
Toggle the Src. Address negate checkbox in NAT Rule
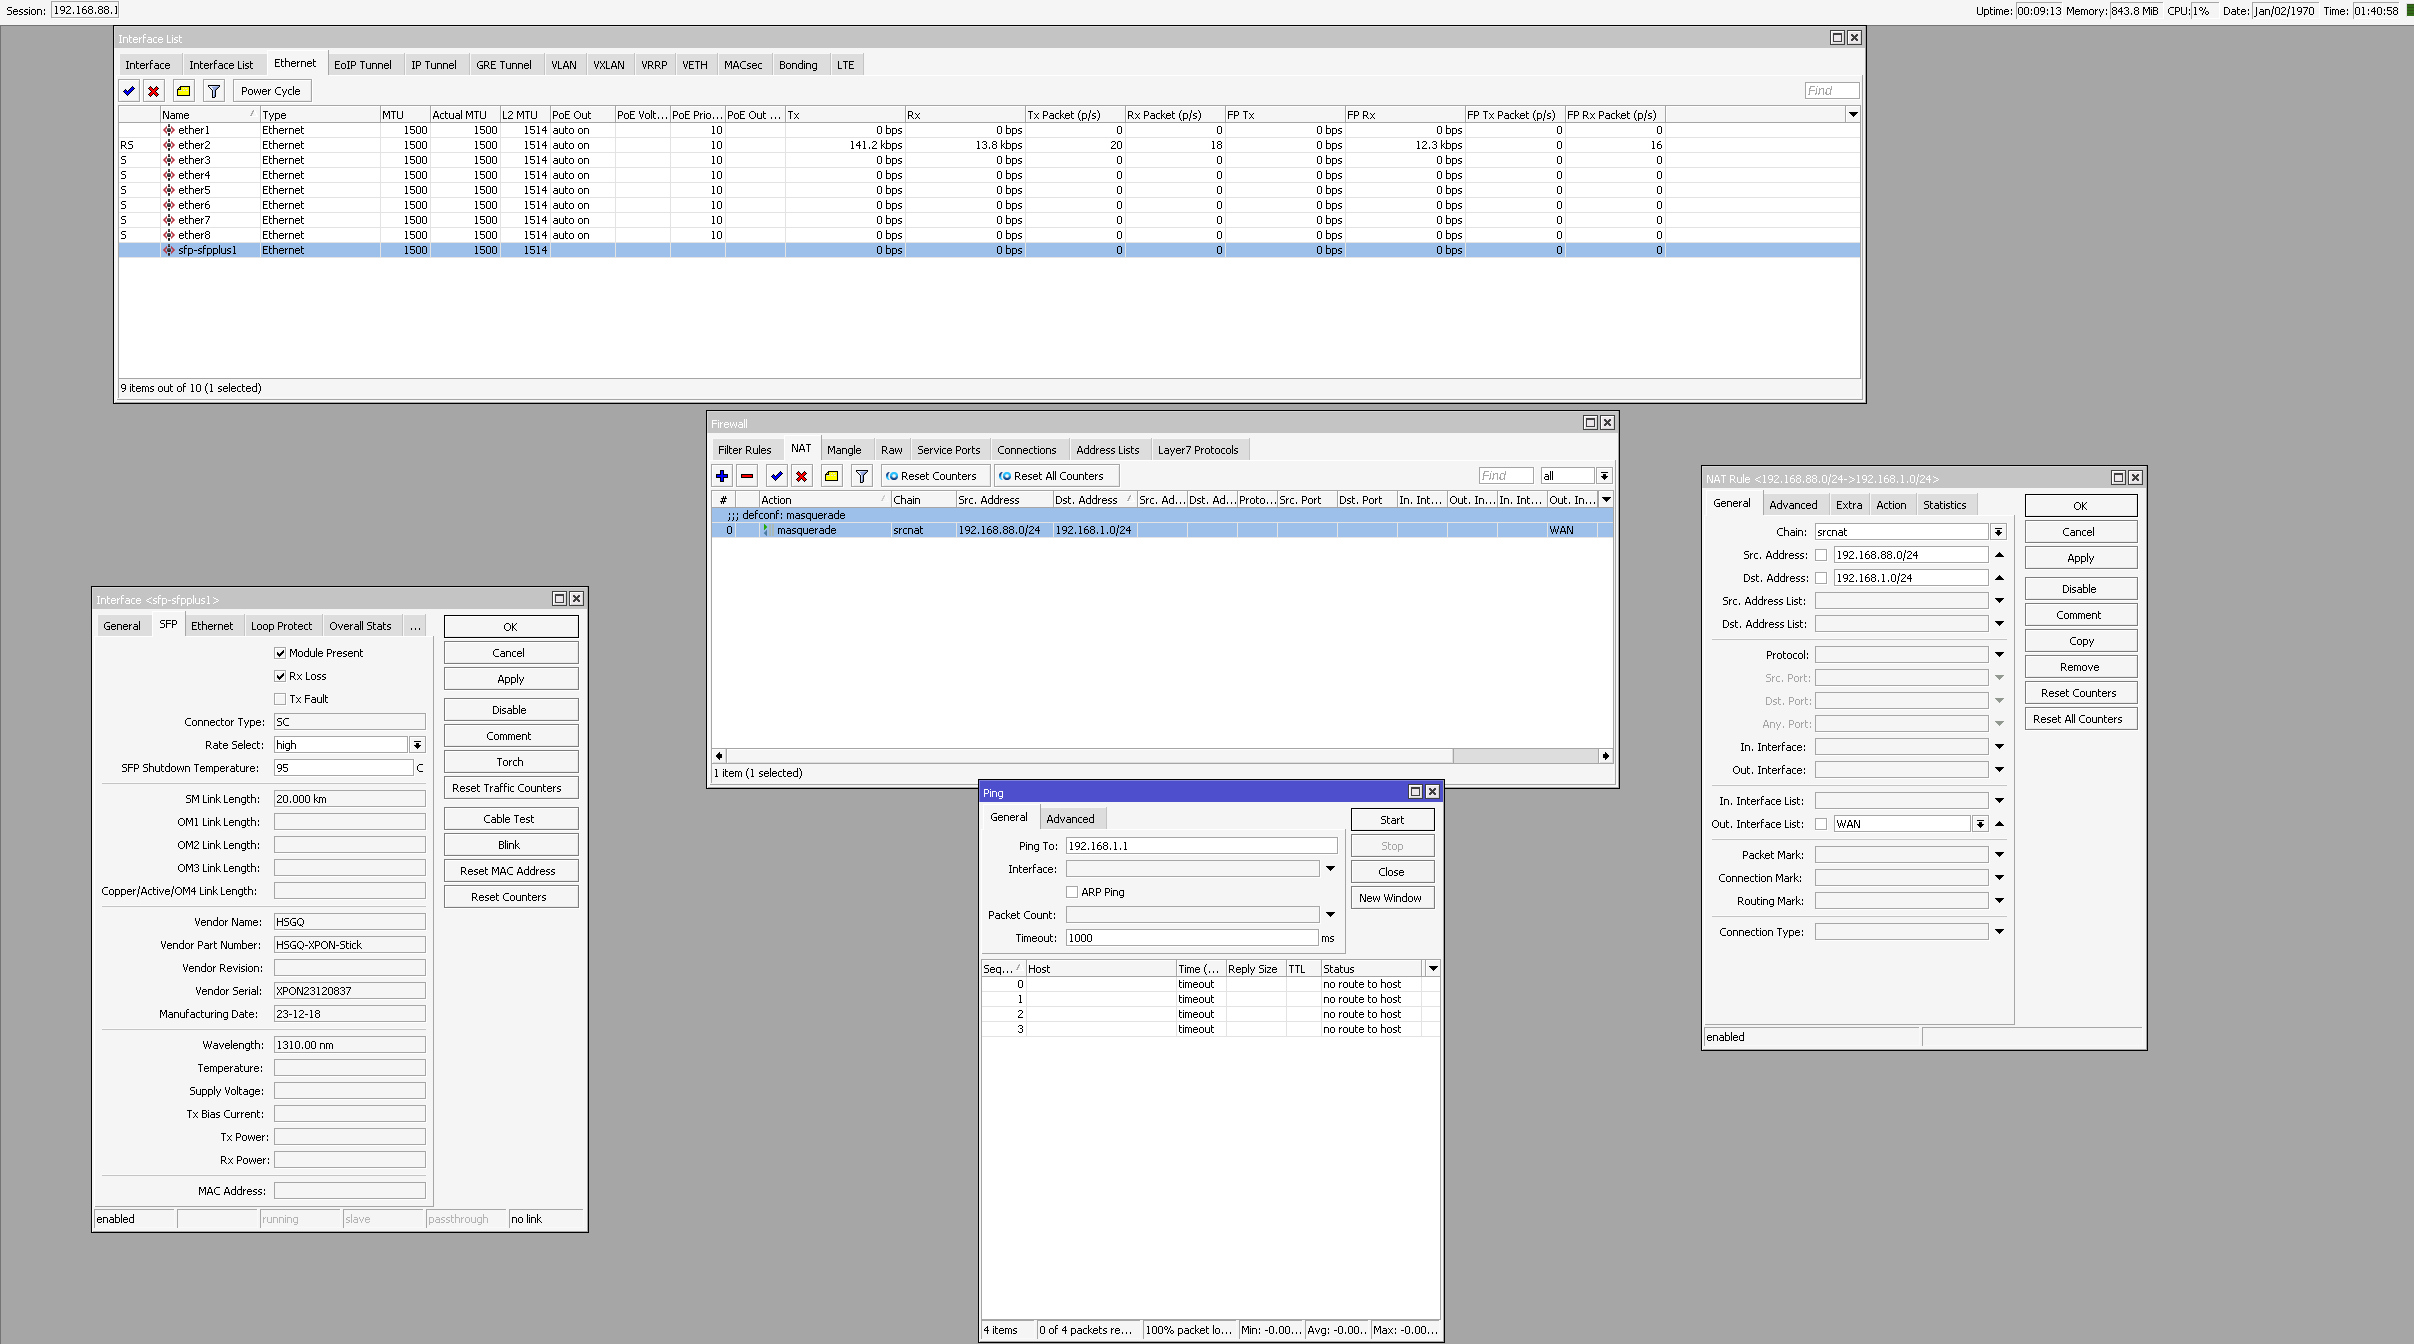[1821, 555]
